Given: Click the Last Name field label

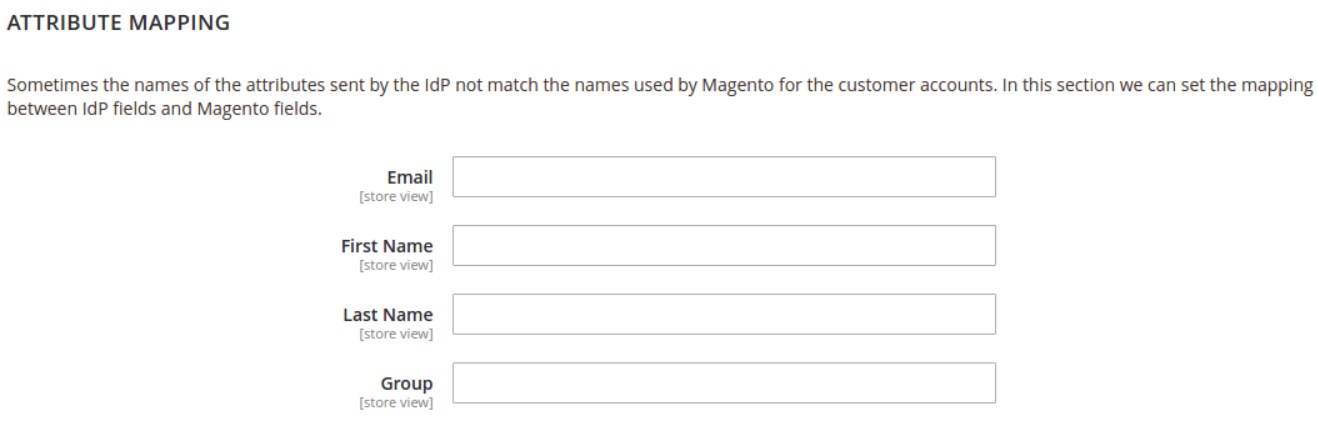Looking at the screenshot, I should (387, 315).
